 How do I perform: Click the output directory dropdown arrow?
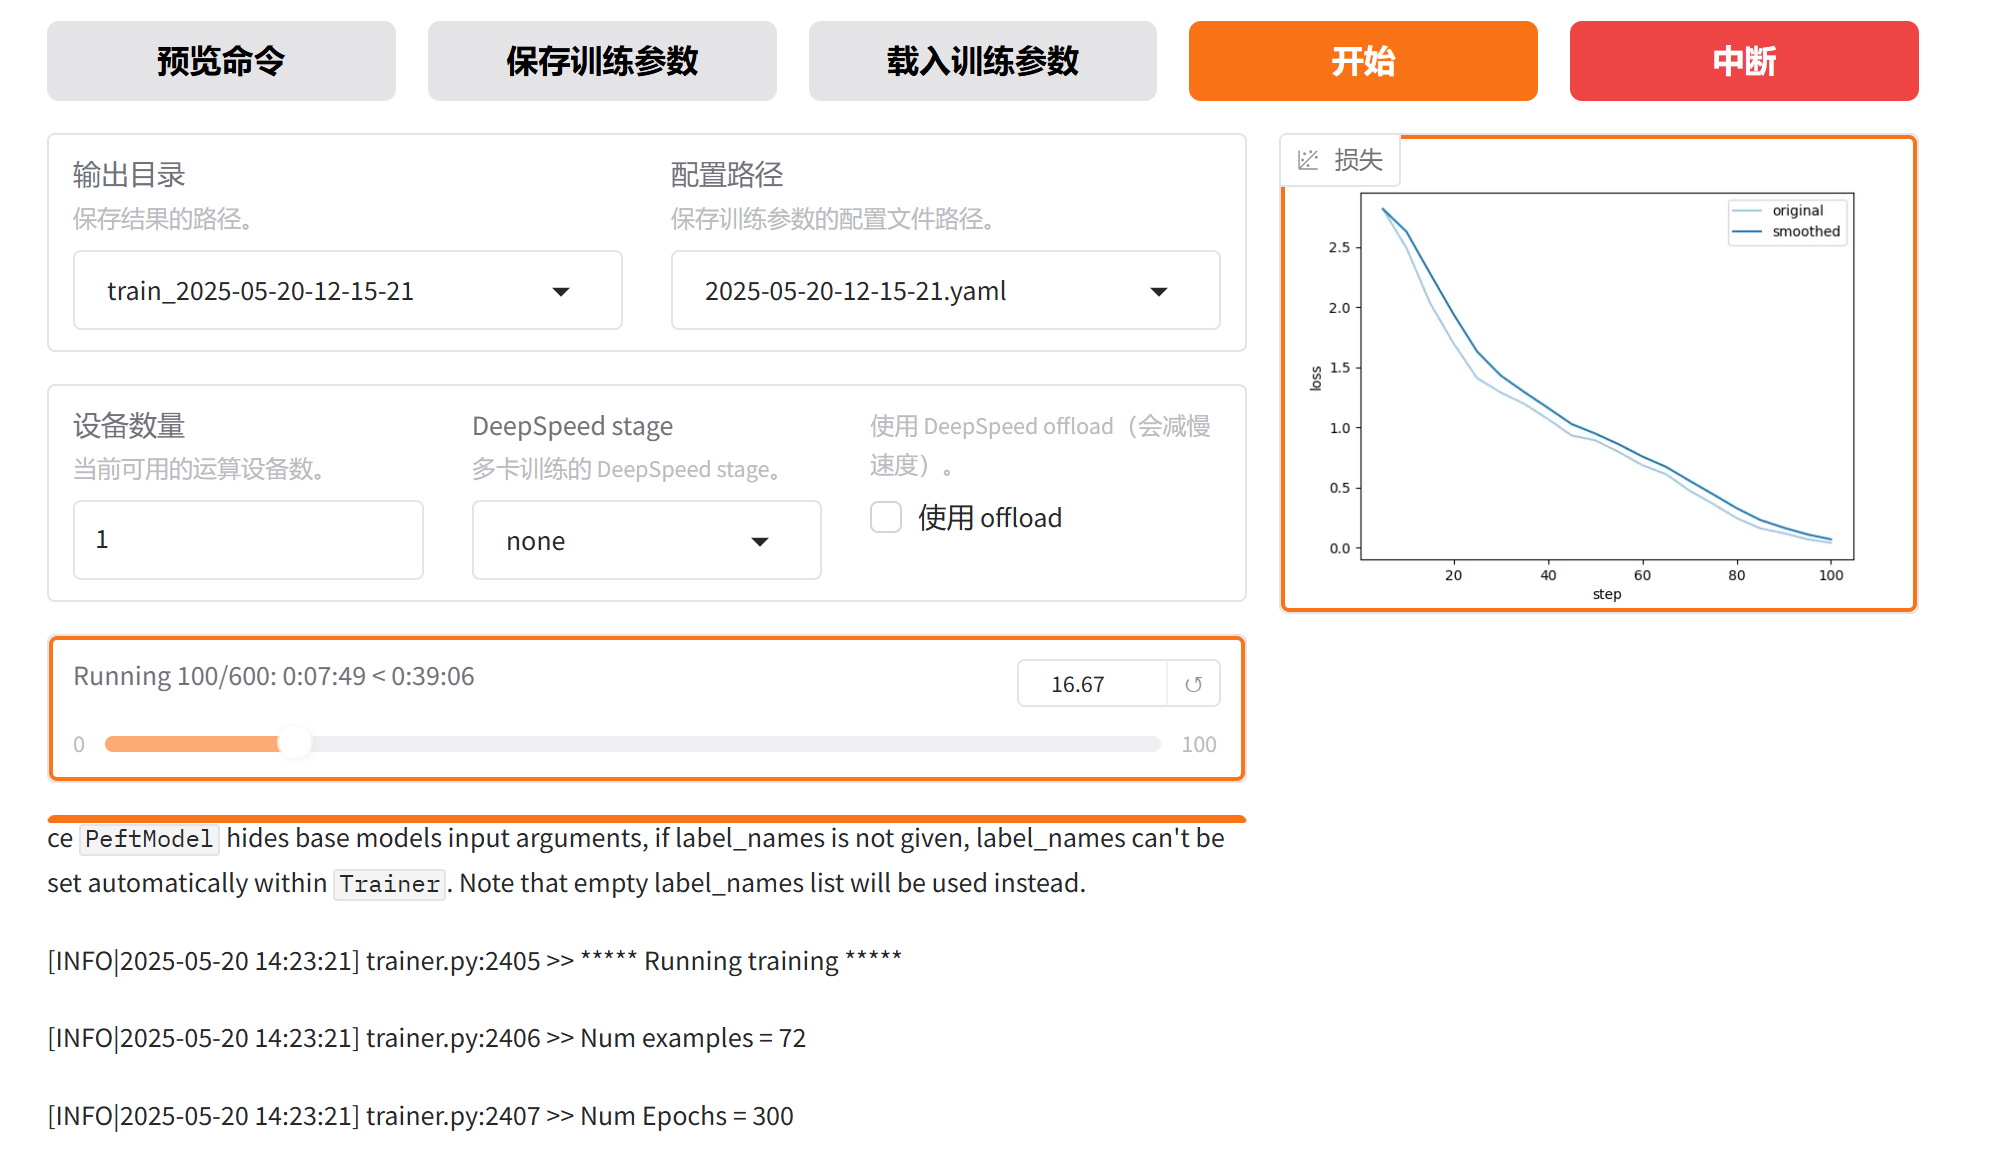tap(561, 292)
